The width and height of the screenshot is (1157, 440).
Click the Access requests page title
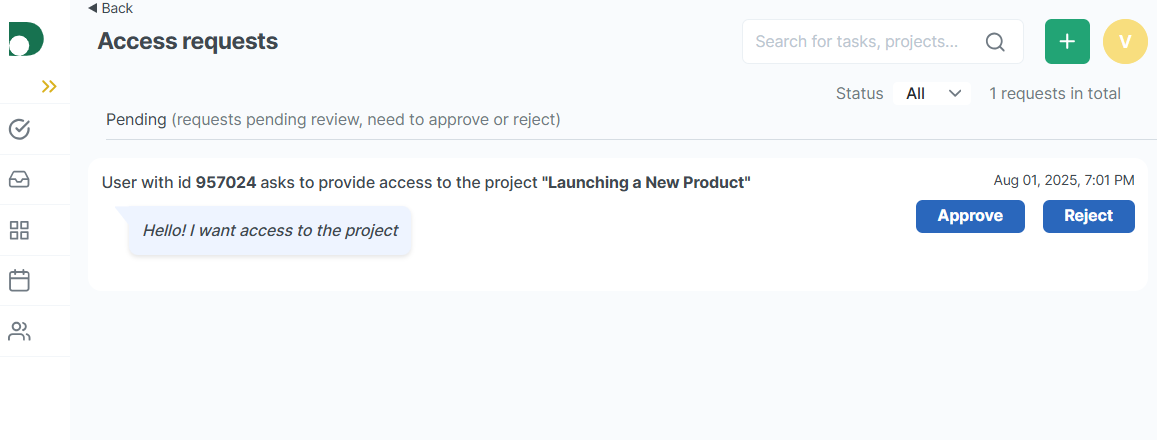tap(188, 42)
